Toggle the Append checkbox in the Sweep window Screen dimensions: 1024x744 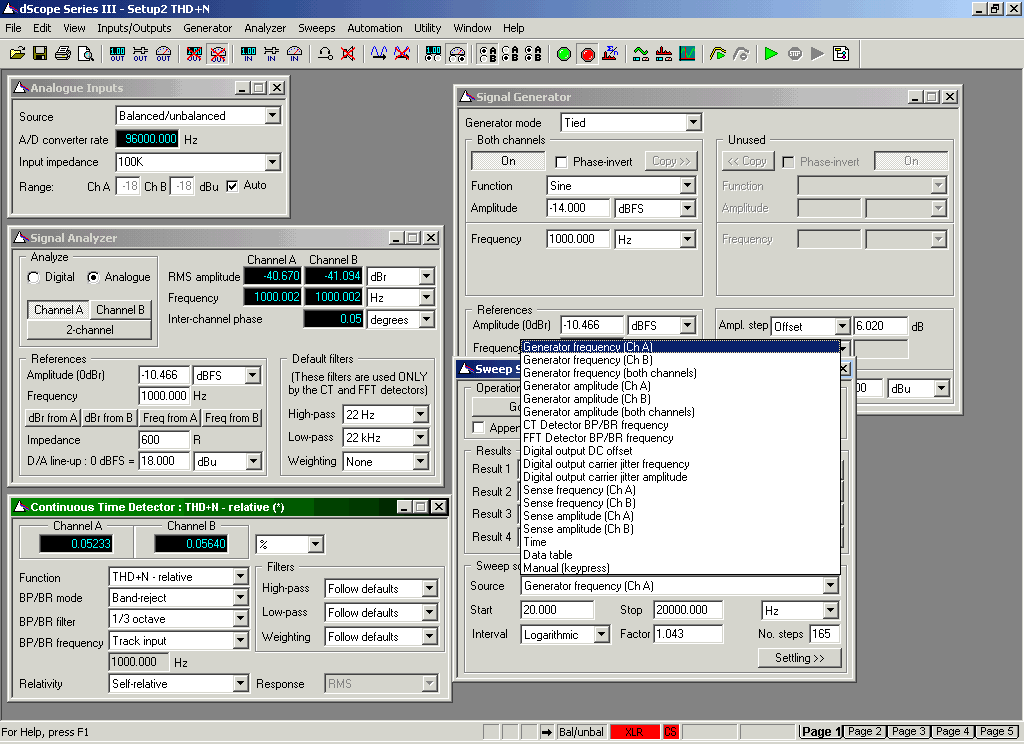[478, 428]
